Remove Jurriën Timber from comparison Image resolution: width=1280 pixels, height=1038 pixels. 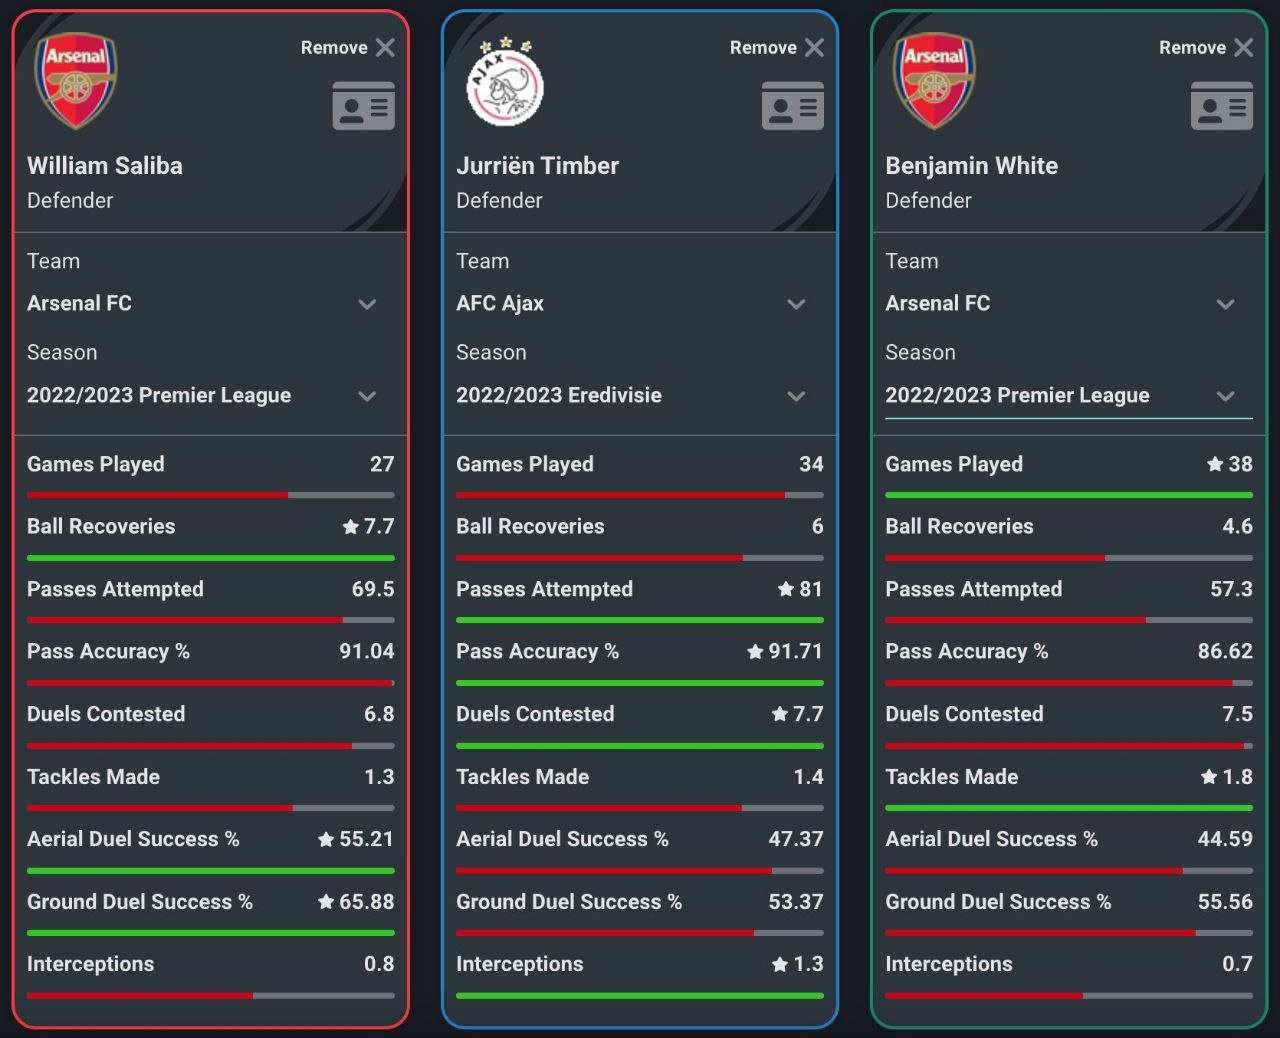777,47
